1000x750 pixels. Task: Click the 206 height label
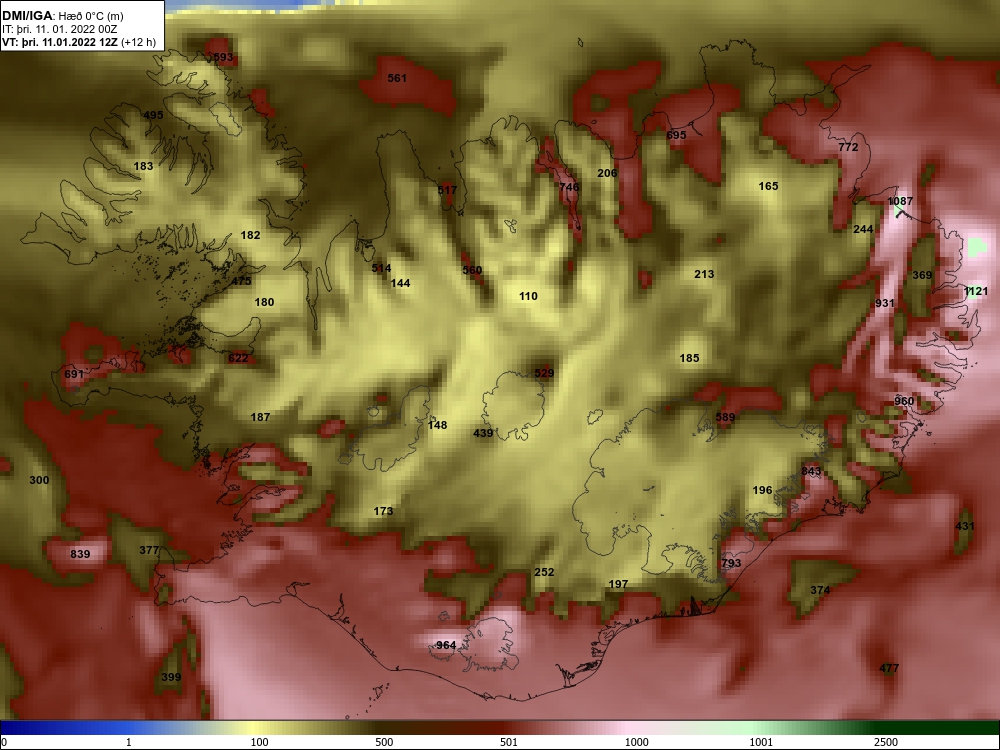[607, 173]
